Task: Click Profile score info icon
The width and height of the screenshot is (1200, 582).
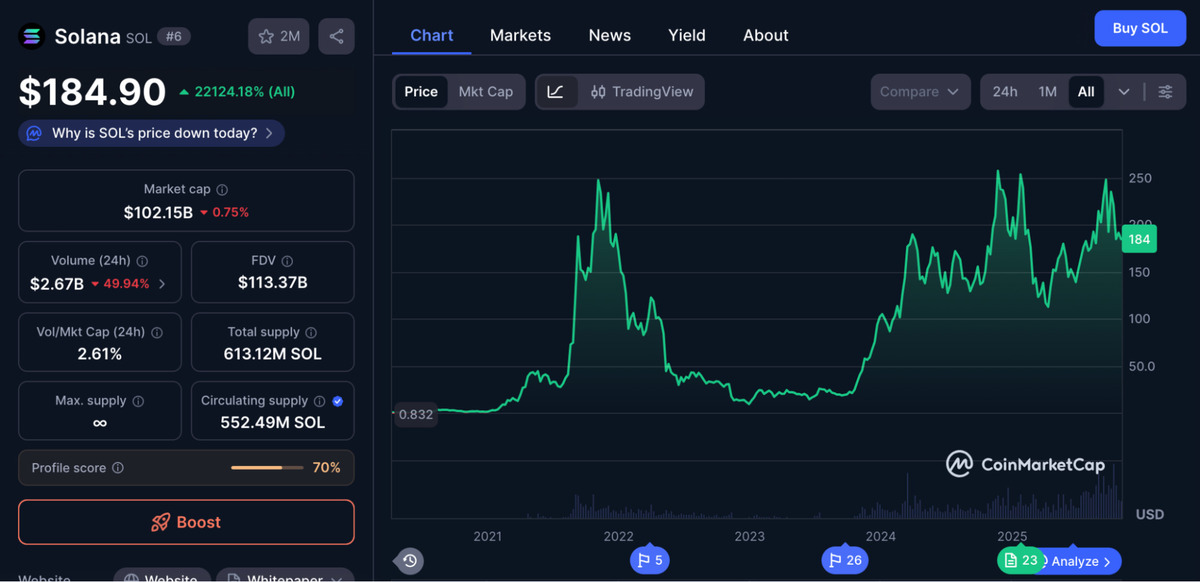Action: (118, 468)
